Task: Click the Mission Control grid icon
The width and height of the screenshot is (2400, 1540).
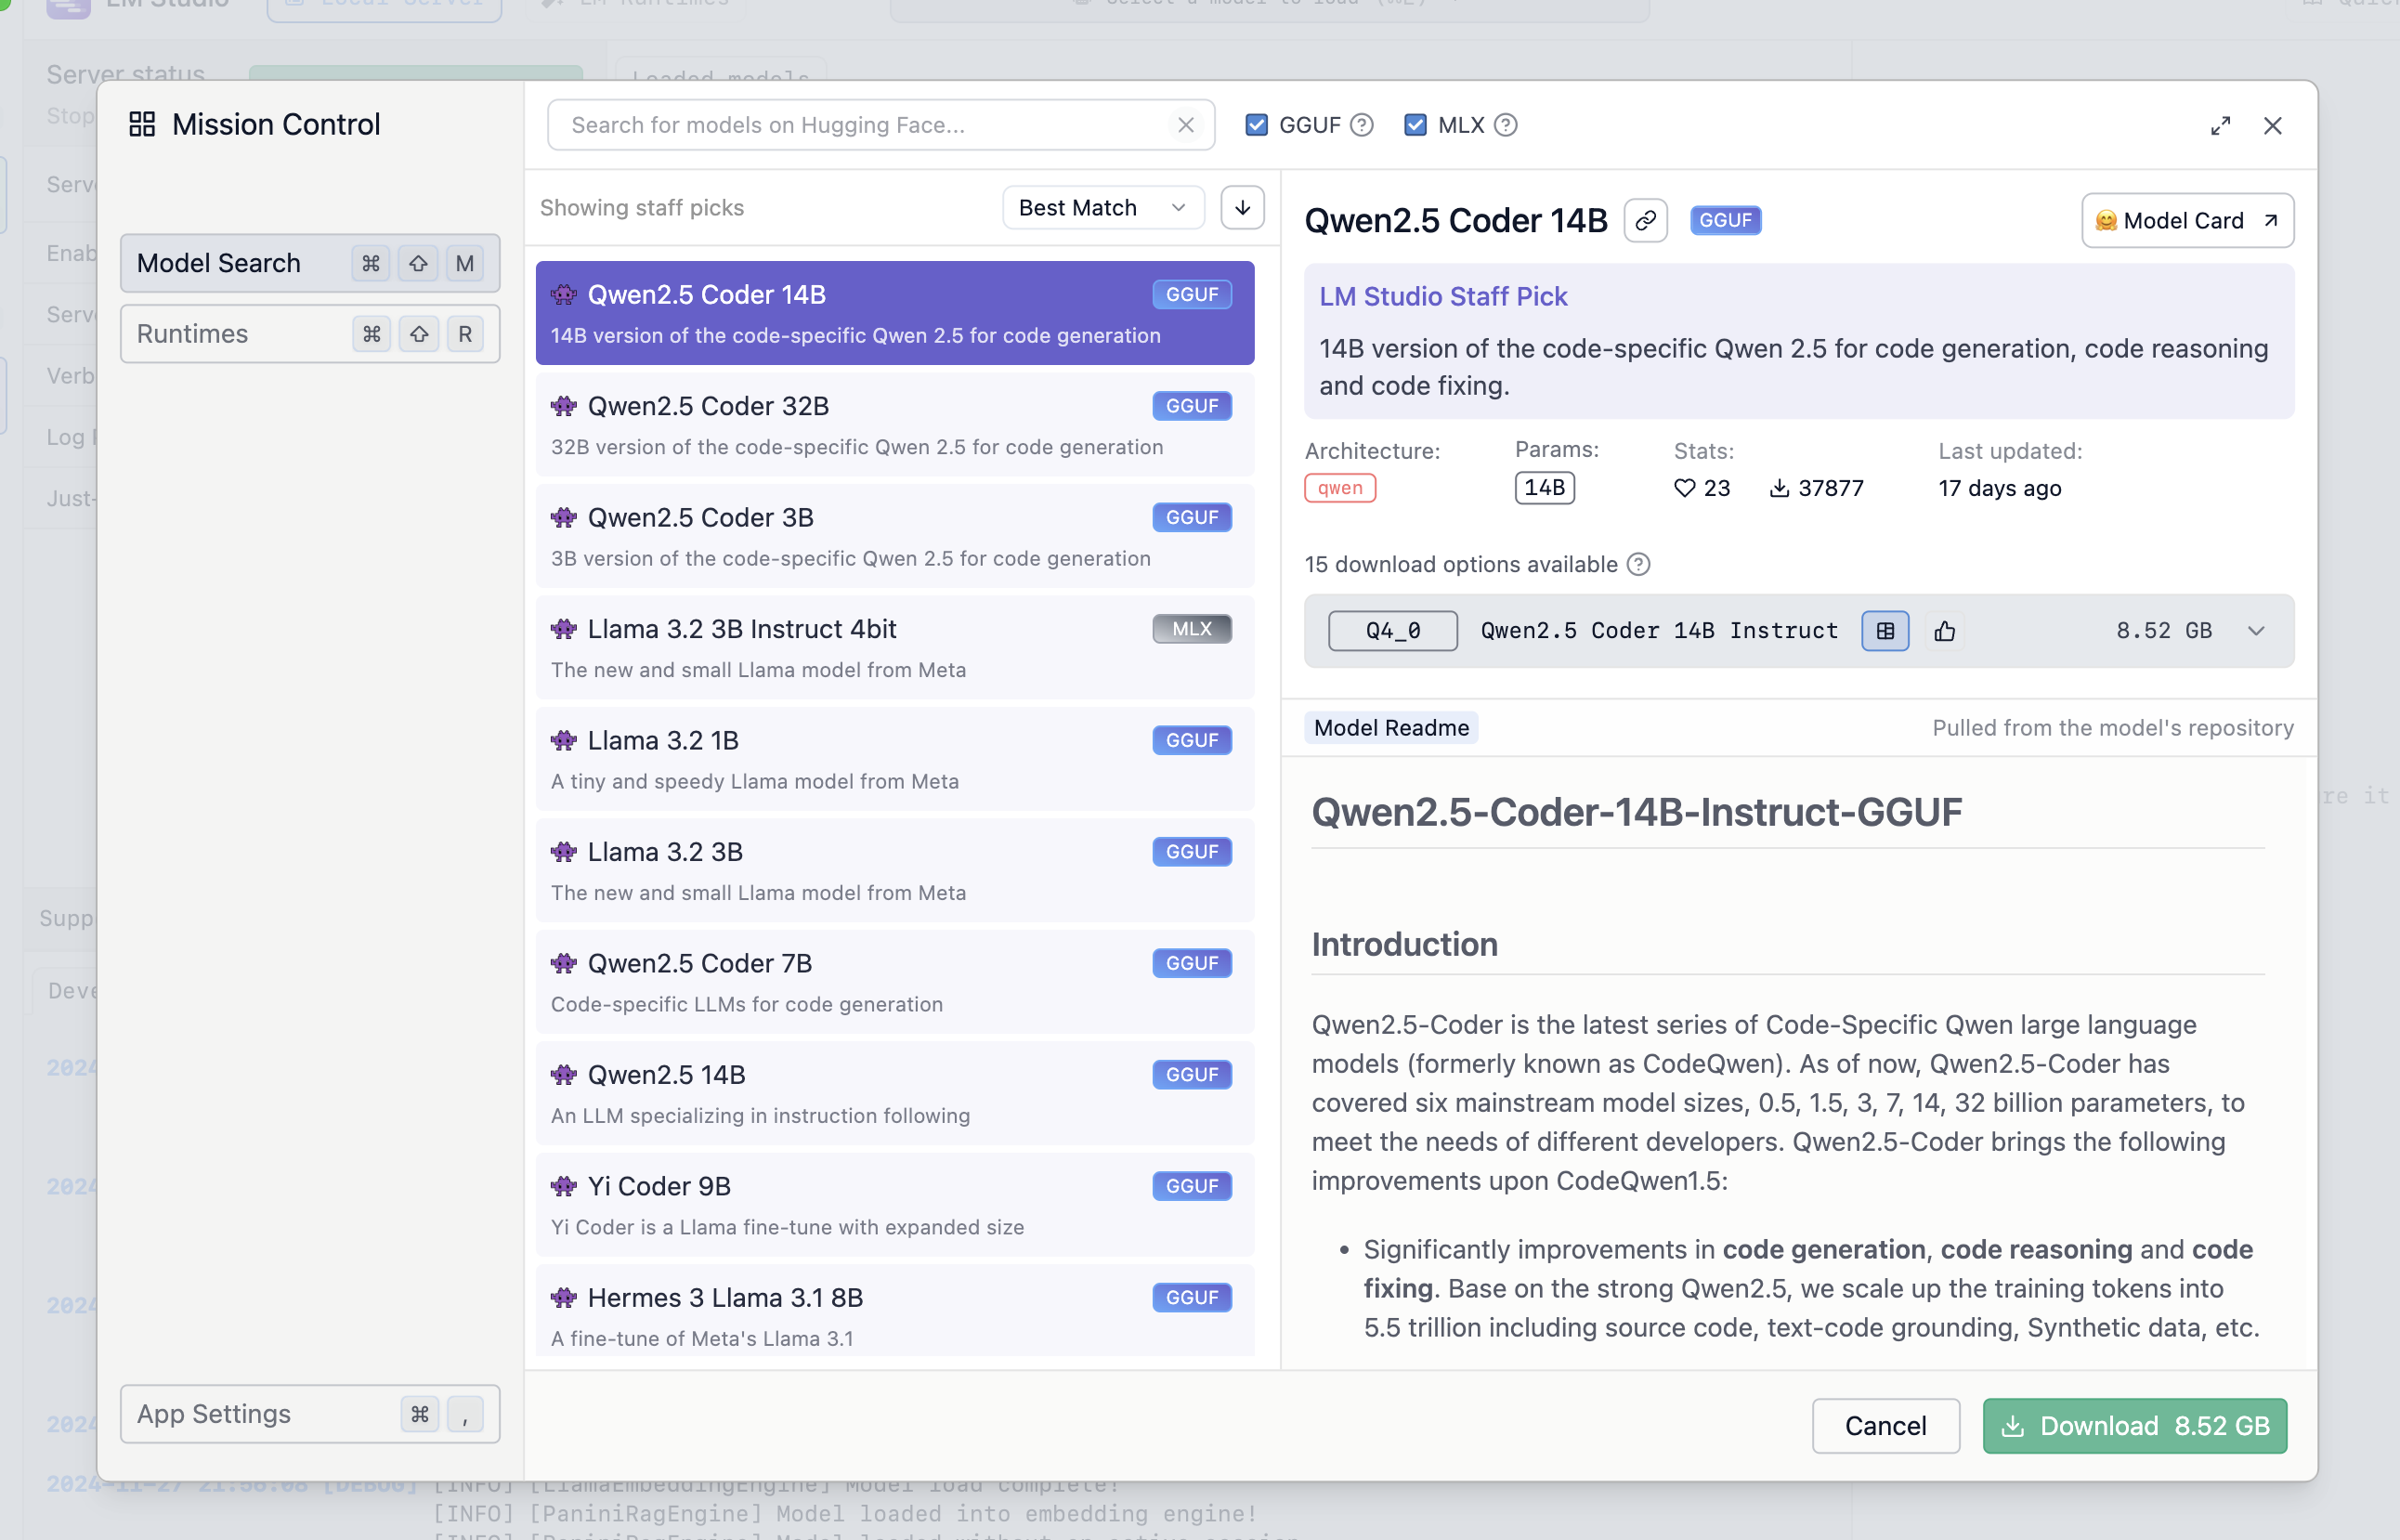Action: pyautogui.click(x=142, y=124)
